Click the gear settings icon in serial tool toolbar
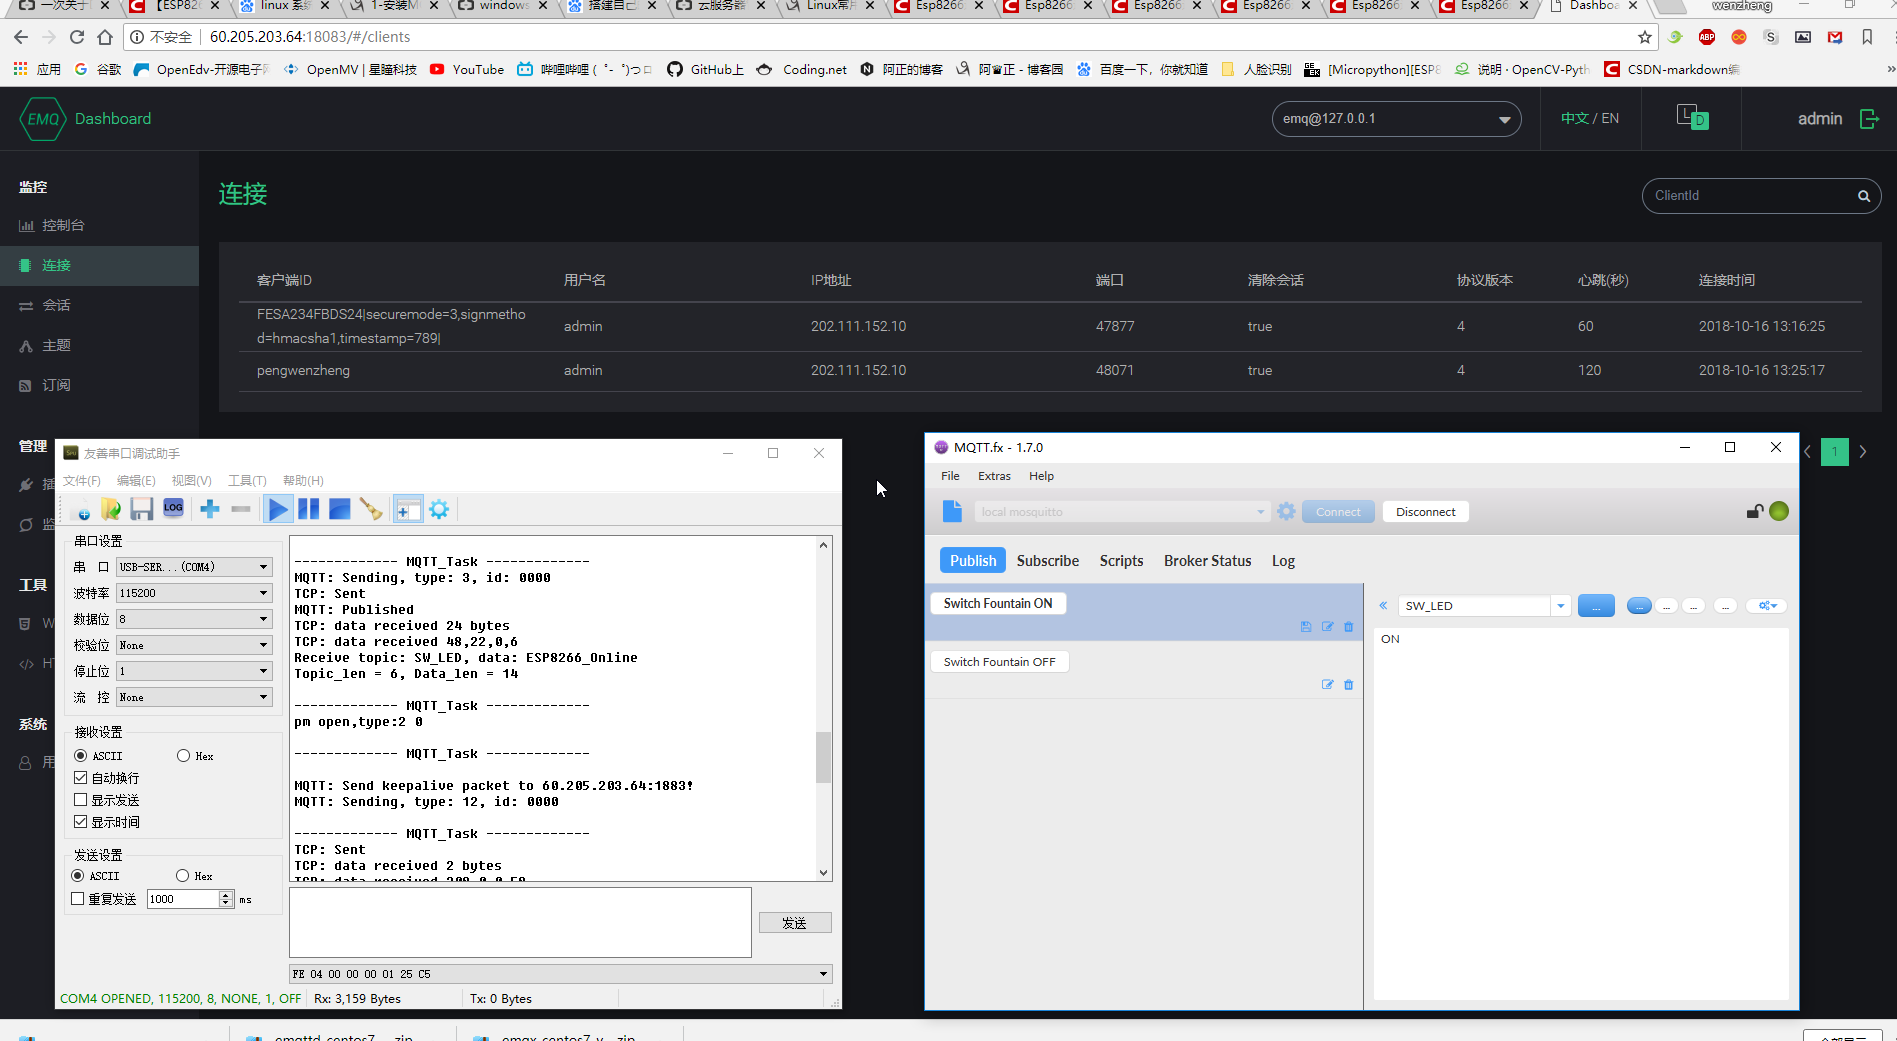The height and width of the screenshot is (1041, 1897). tap(439, 510)
